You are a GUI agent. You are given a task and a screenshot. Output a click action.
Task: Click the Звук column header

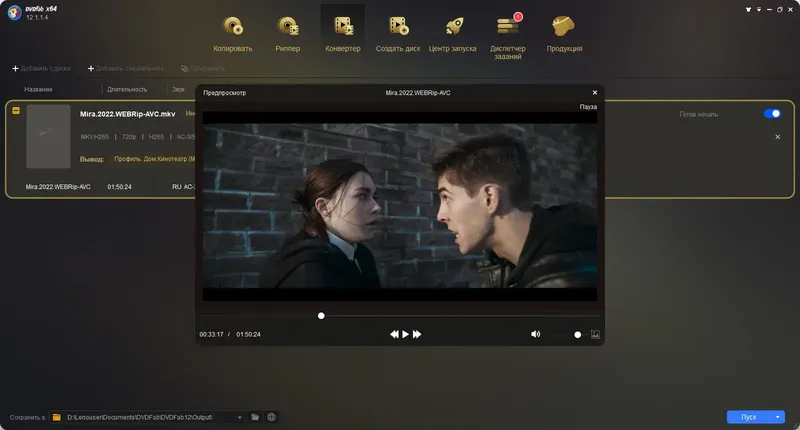pyautogui.click(x=178, y=89)
